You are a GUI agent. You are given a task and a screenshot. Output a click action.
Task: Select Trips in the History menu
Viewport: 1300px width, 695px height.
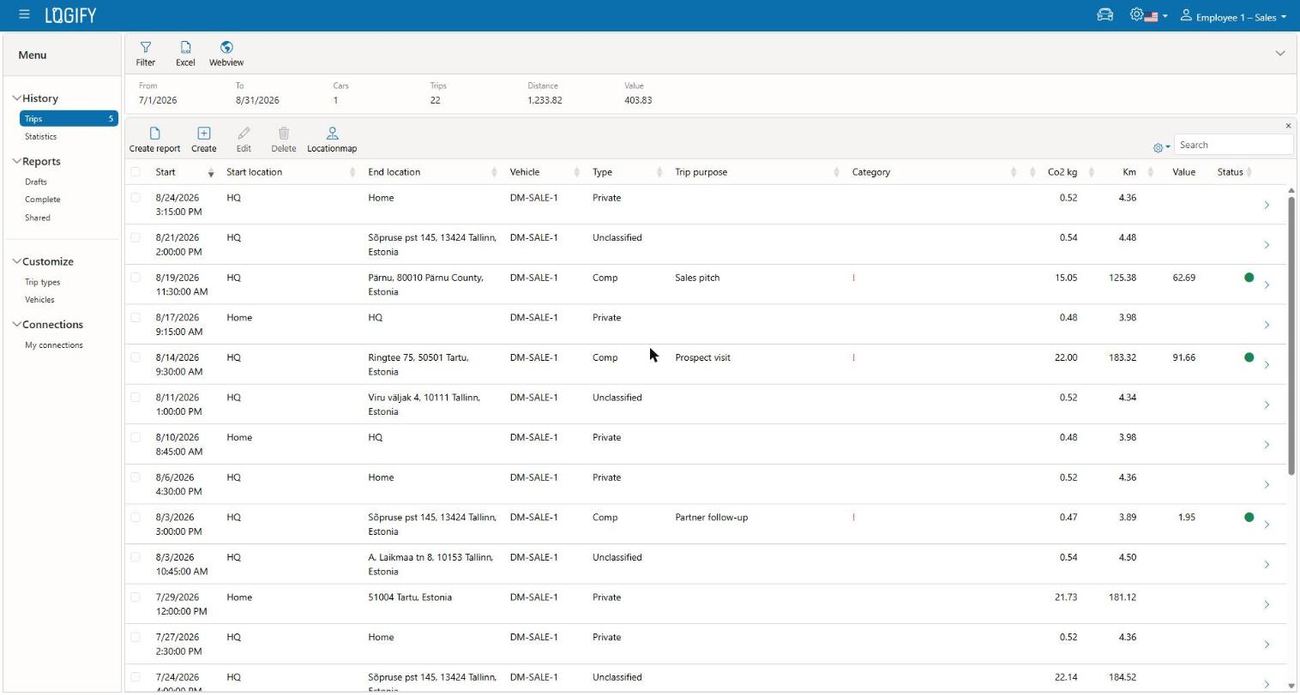pyautogui.click(x=68, y=119)
